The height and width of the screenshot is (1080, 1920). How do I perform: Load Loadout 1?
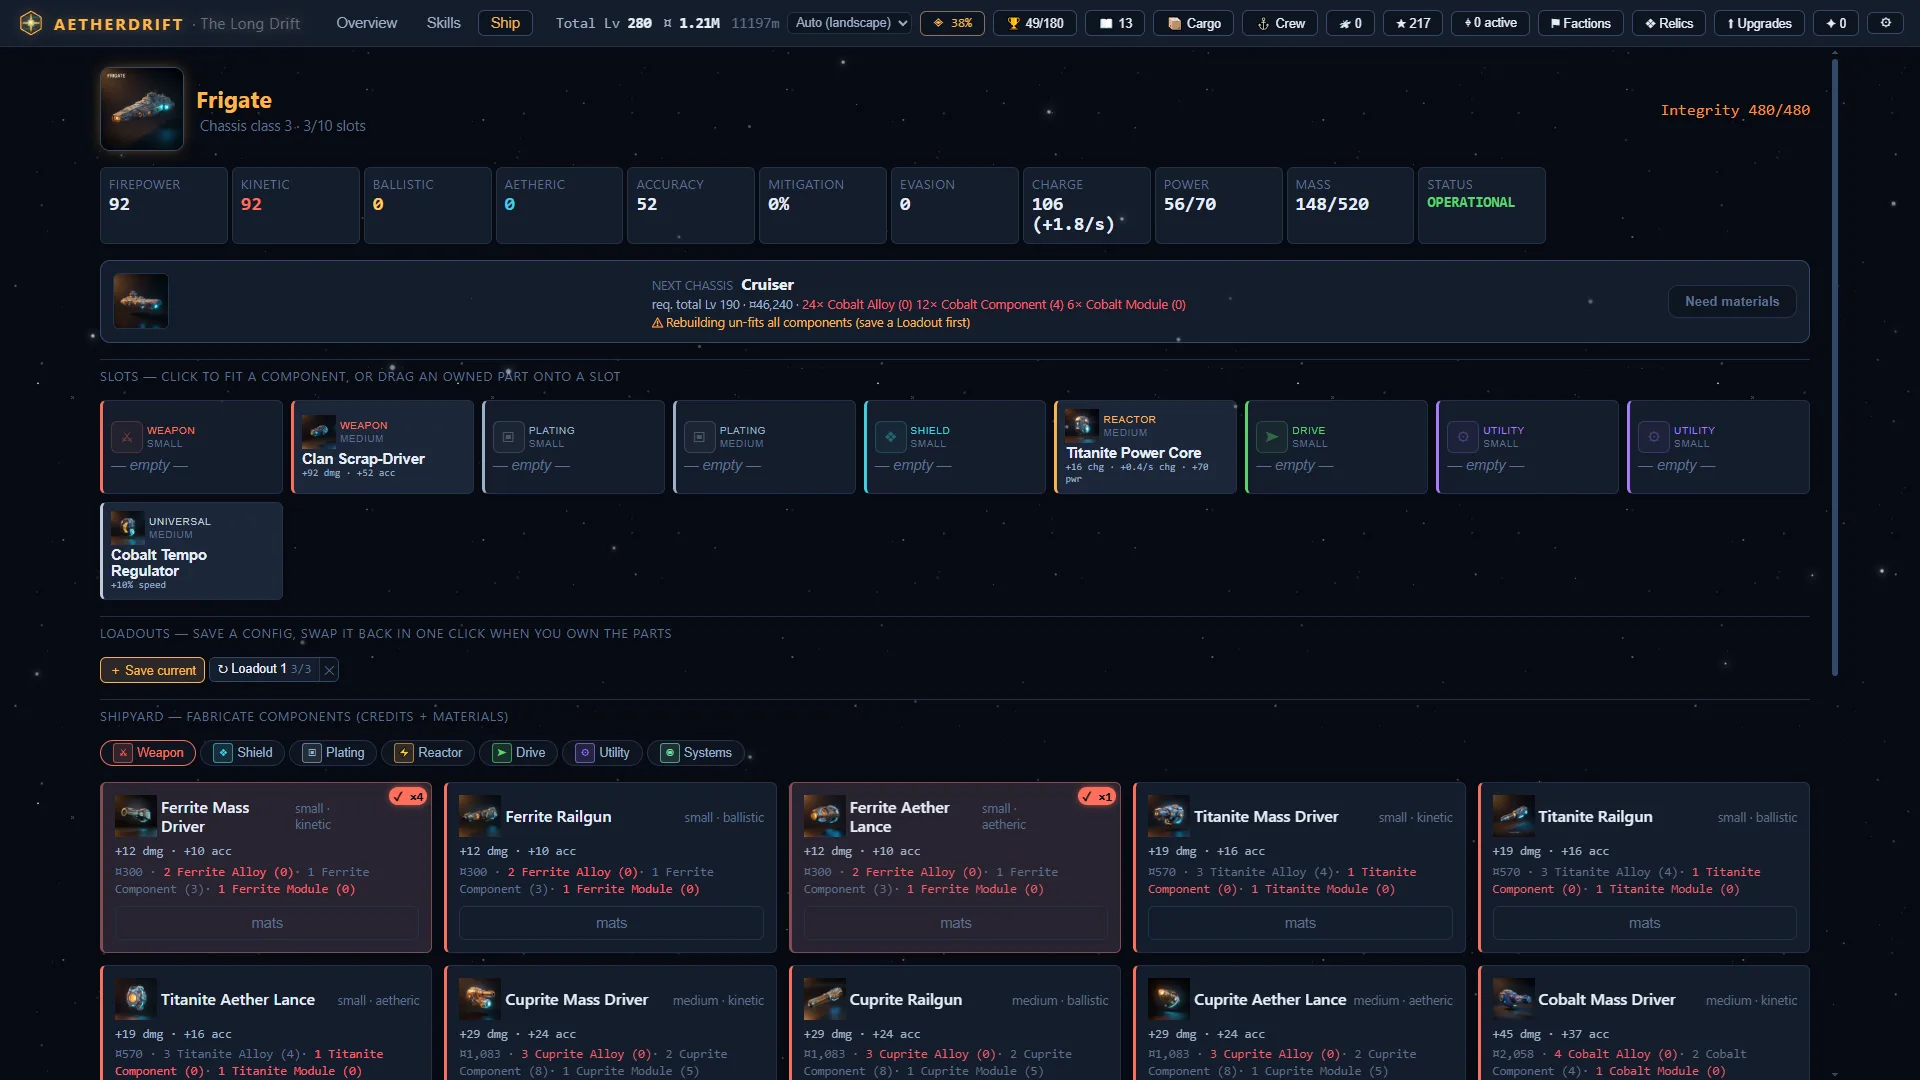click(264, 669)
